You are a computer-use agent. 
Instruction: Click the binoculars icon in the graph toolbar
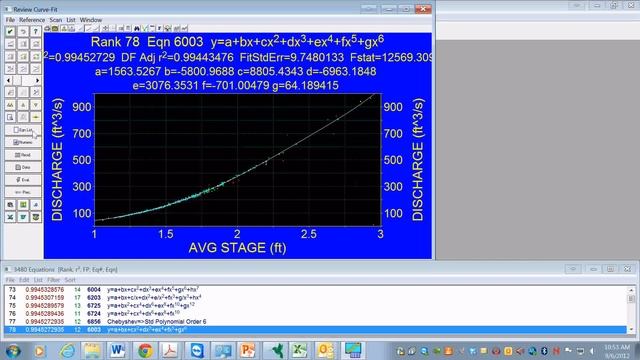click(x=137, y=28)
